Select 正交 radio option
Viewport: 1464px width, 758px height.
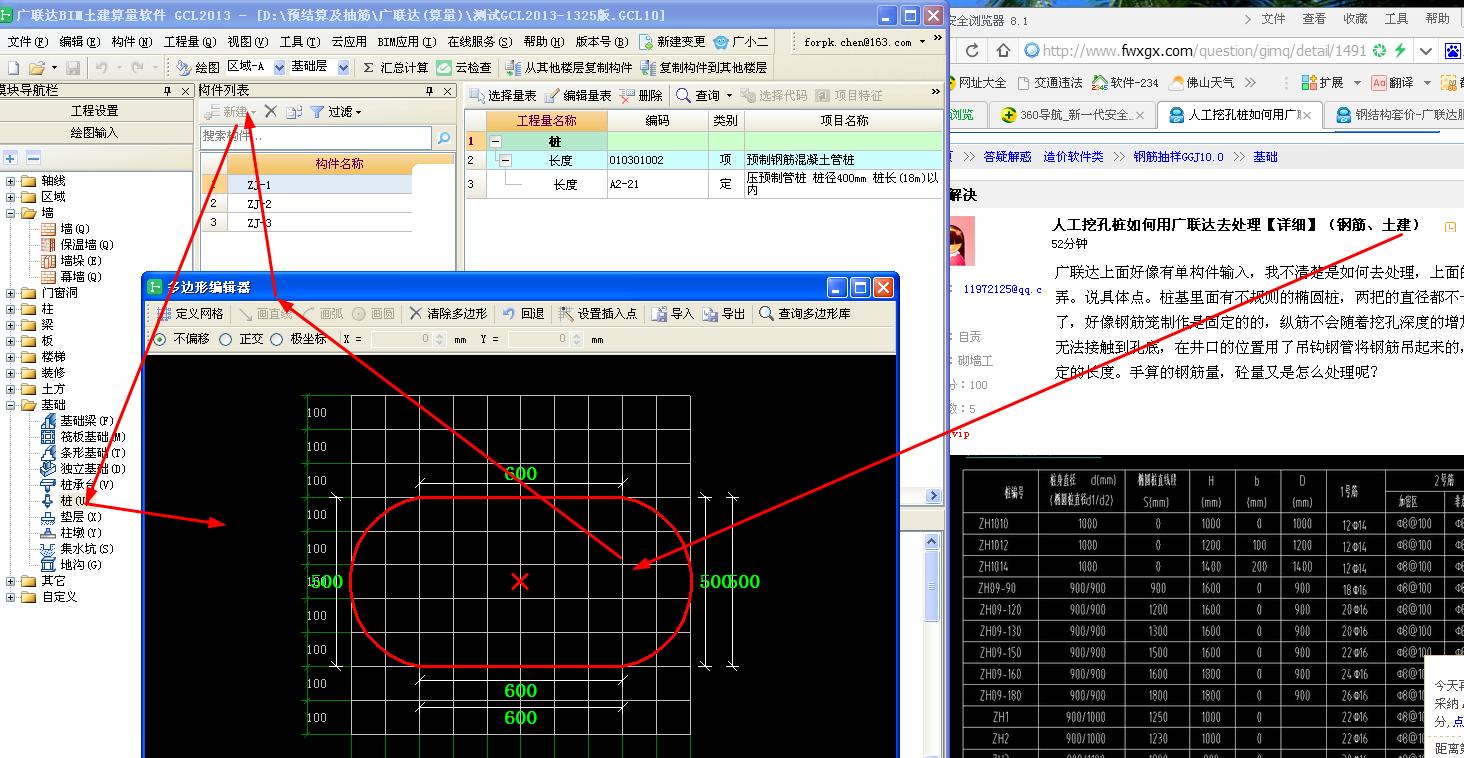tap(225, 339)
